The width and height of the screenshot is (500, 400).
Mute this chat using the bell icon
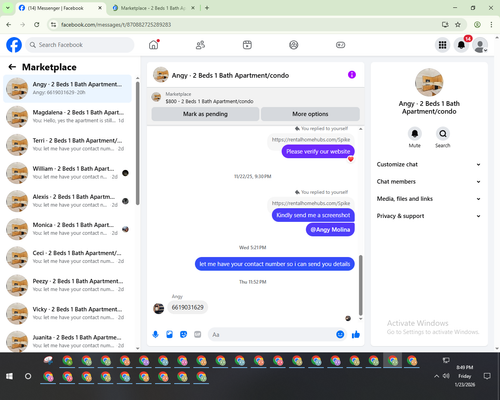(x=415, y=134)
